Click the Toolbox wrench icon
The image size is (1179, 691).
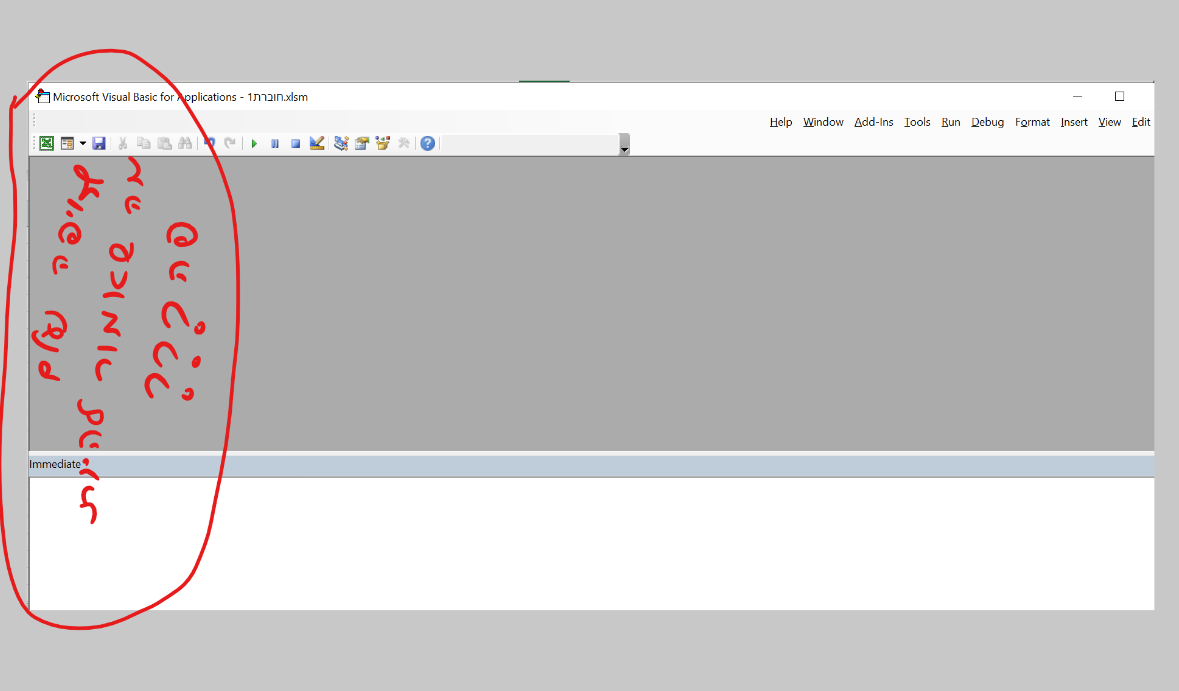404,143
